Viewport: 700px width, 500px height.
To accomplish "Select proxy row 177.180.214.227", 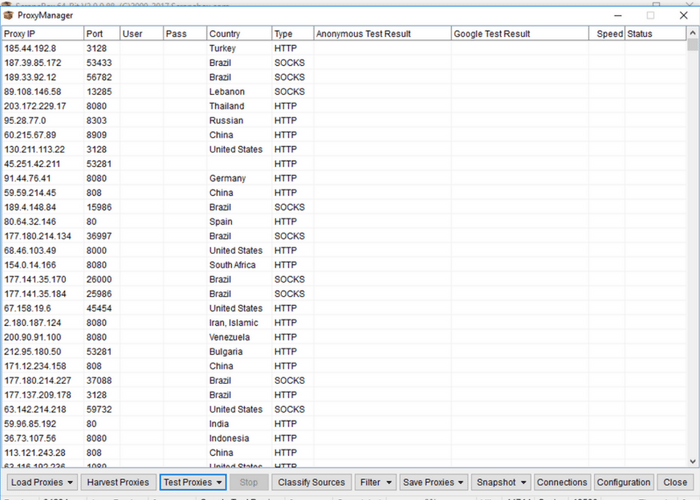I will 344,380.
